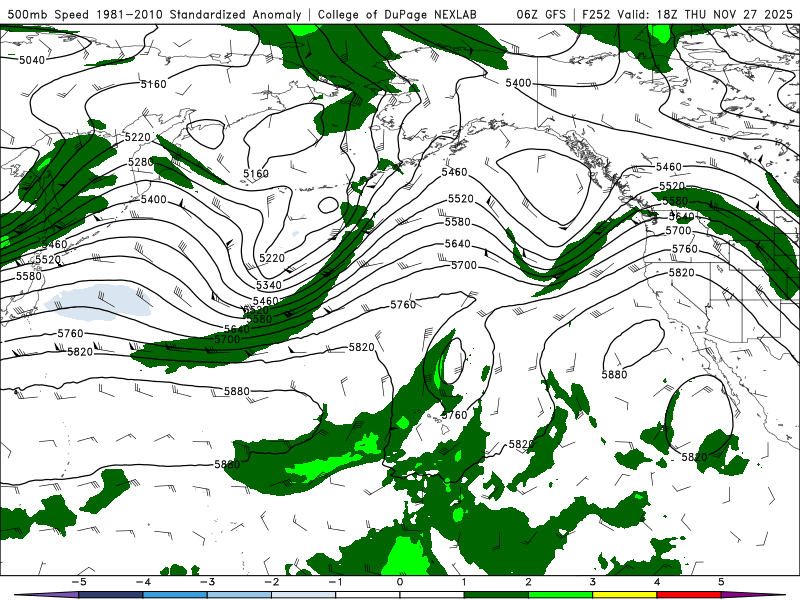Screen dimensions: 800x600
Task: Click the 5040 height contour label
Action: point(32,60)
